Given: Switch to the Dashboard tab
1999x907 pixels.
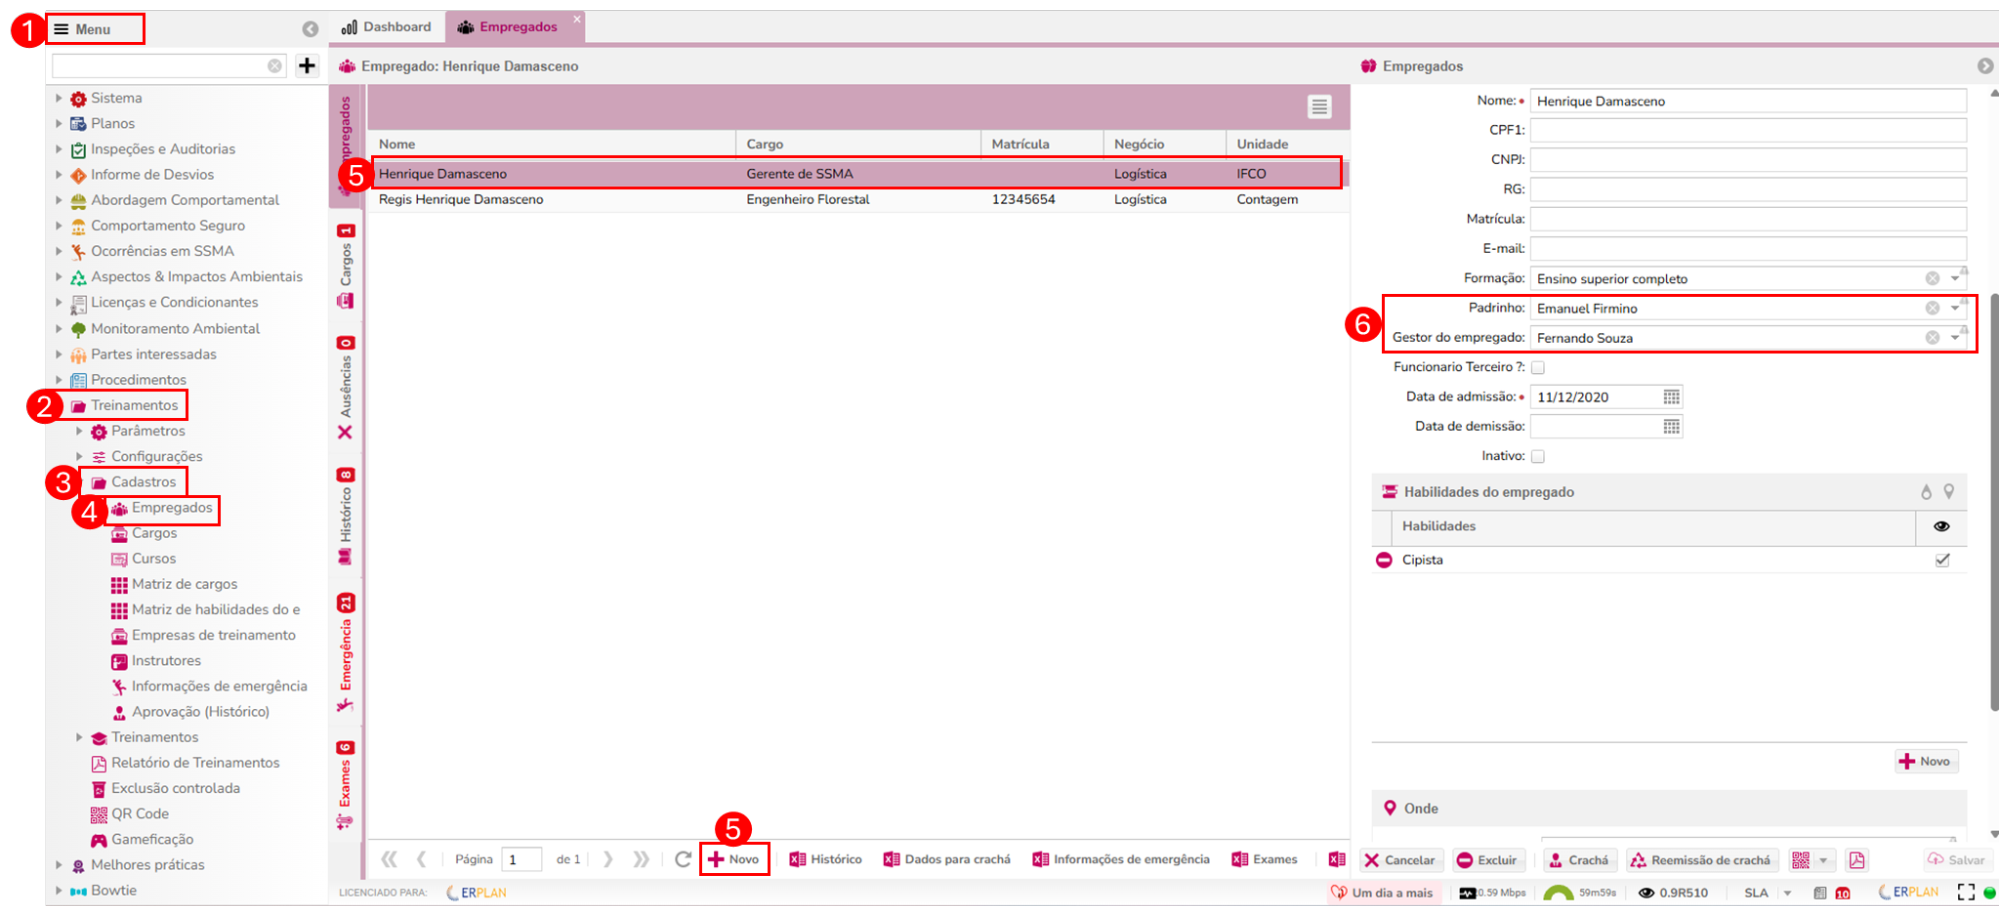Looking at the screenshot, I should point(387,27).
